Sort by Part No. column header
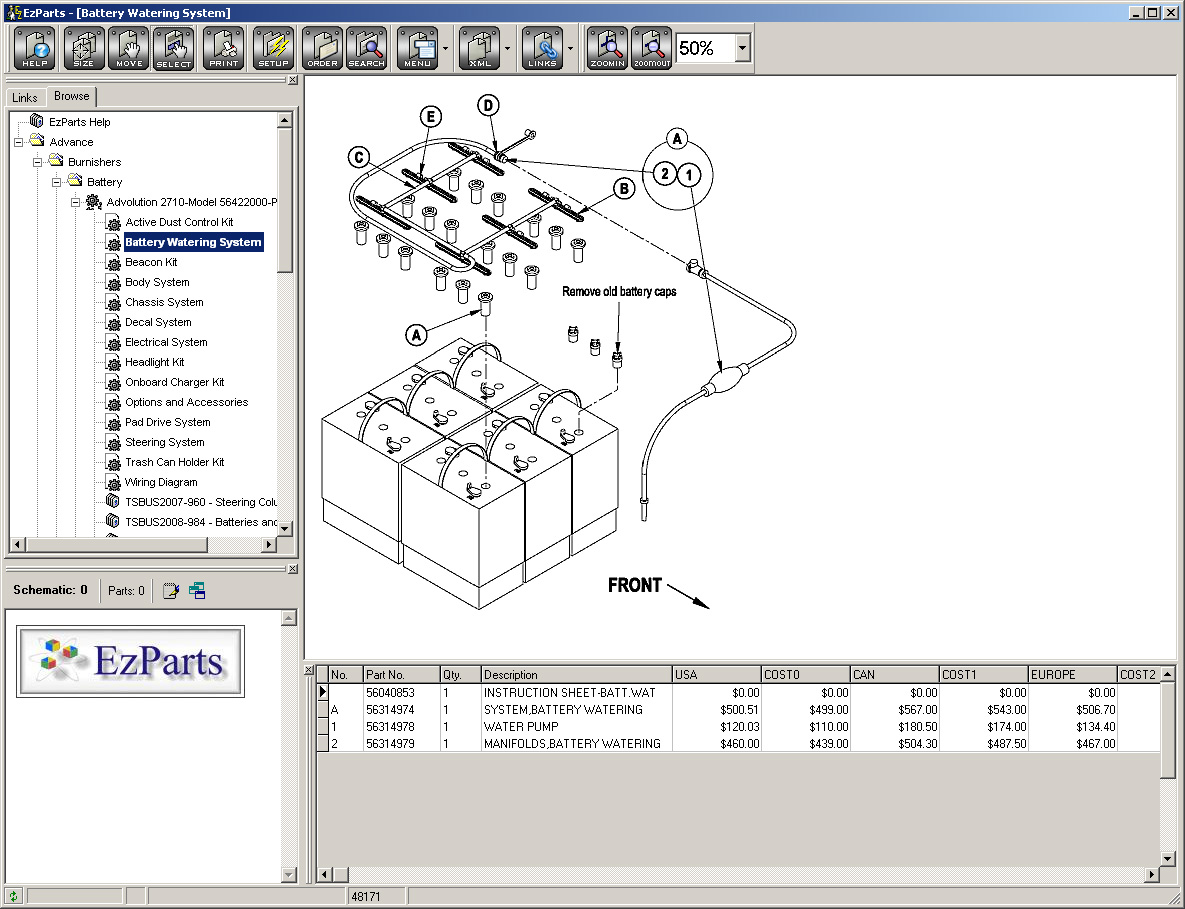Screen dimensions: 1185x909 tap(401, 675)
